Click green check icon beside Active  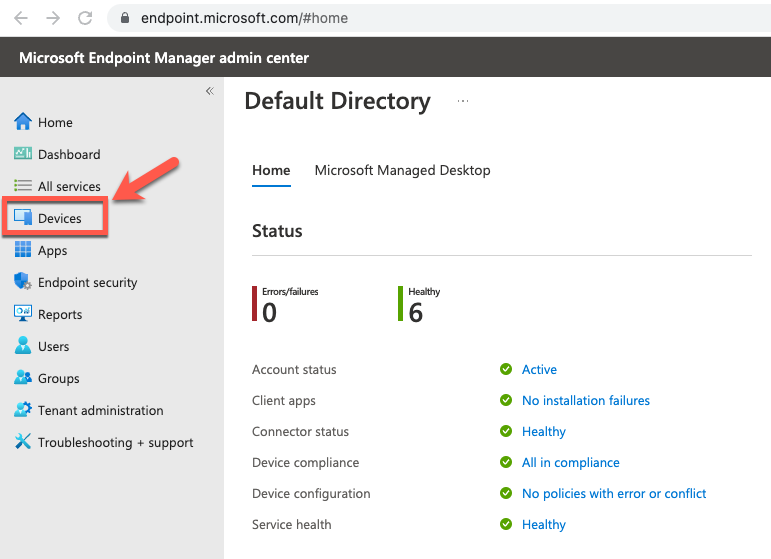click(506, 369)
